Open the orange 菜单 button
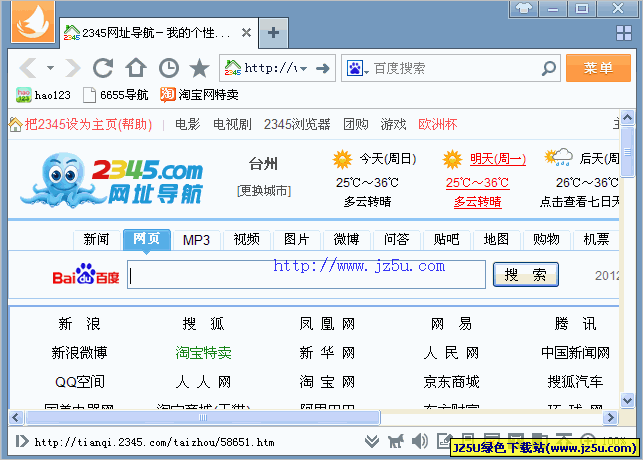 598,68
